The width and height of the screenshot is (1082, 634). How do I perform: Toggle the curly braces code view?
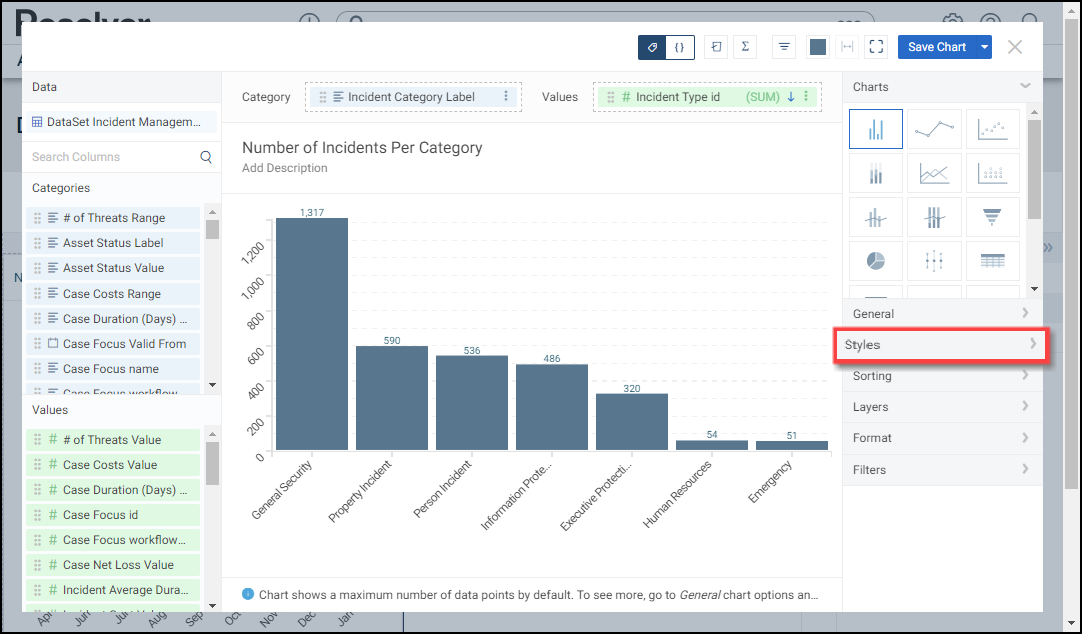680,47
